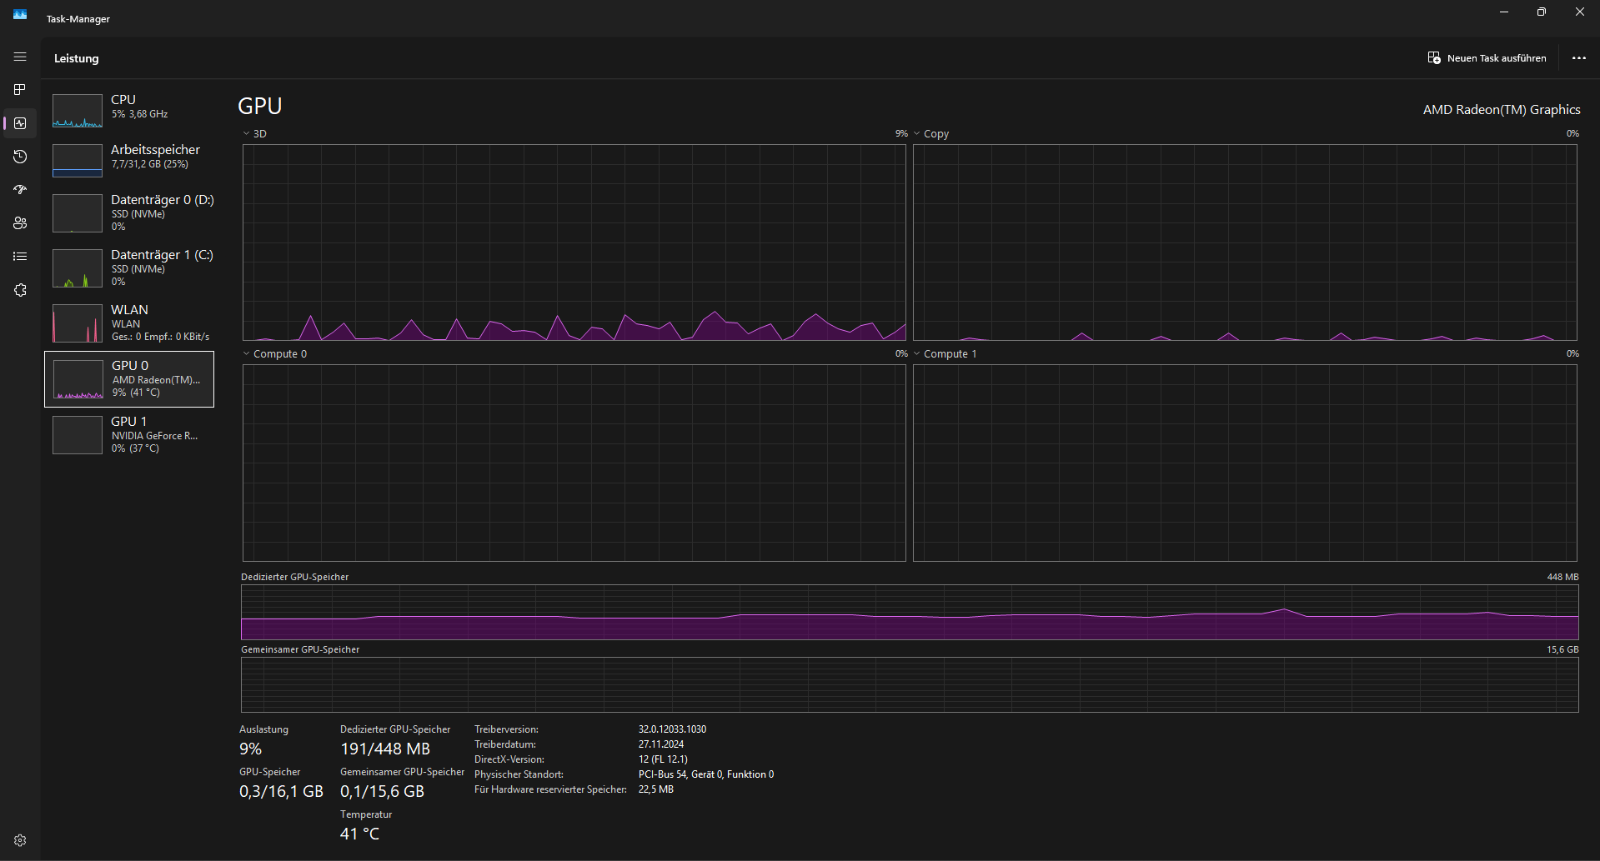This screenshot has width=1600, height=861.
Task: Click the Copy utilization graph
Action: (1245, 242)
